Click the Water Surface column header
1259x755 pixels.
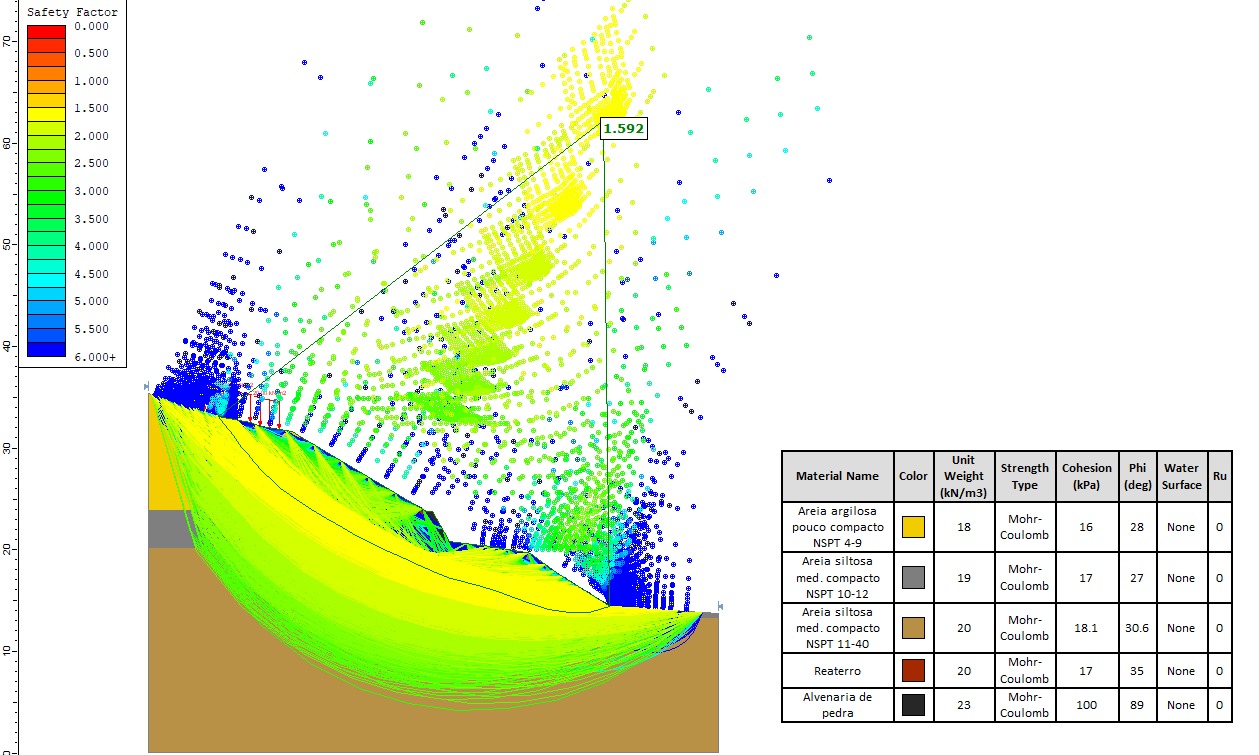pos(1181,476)
